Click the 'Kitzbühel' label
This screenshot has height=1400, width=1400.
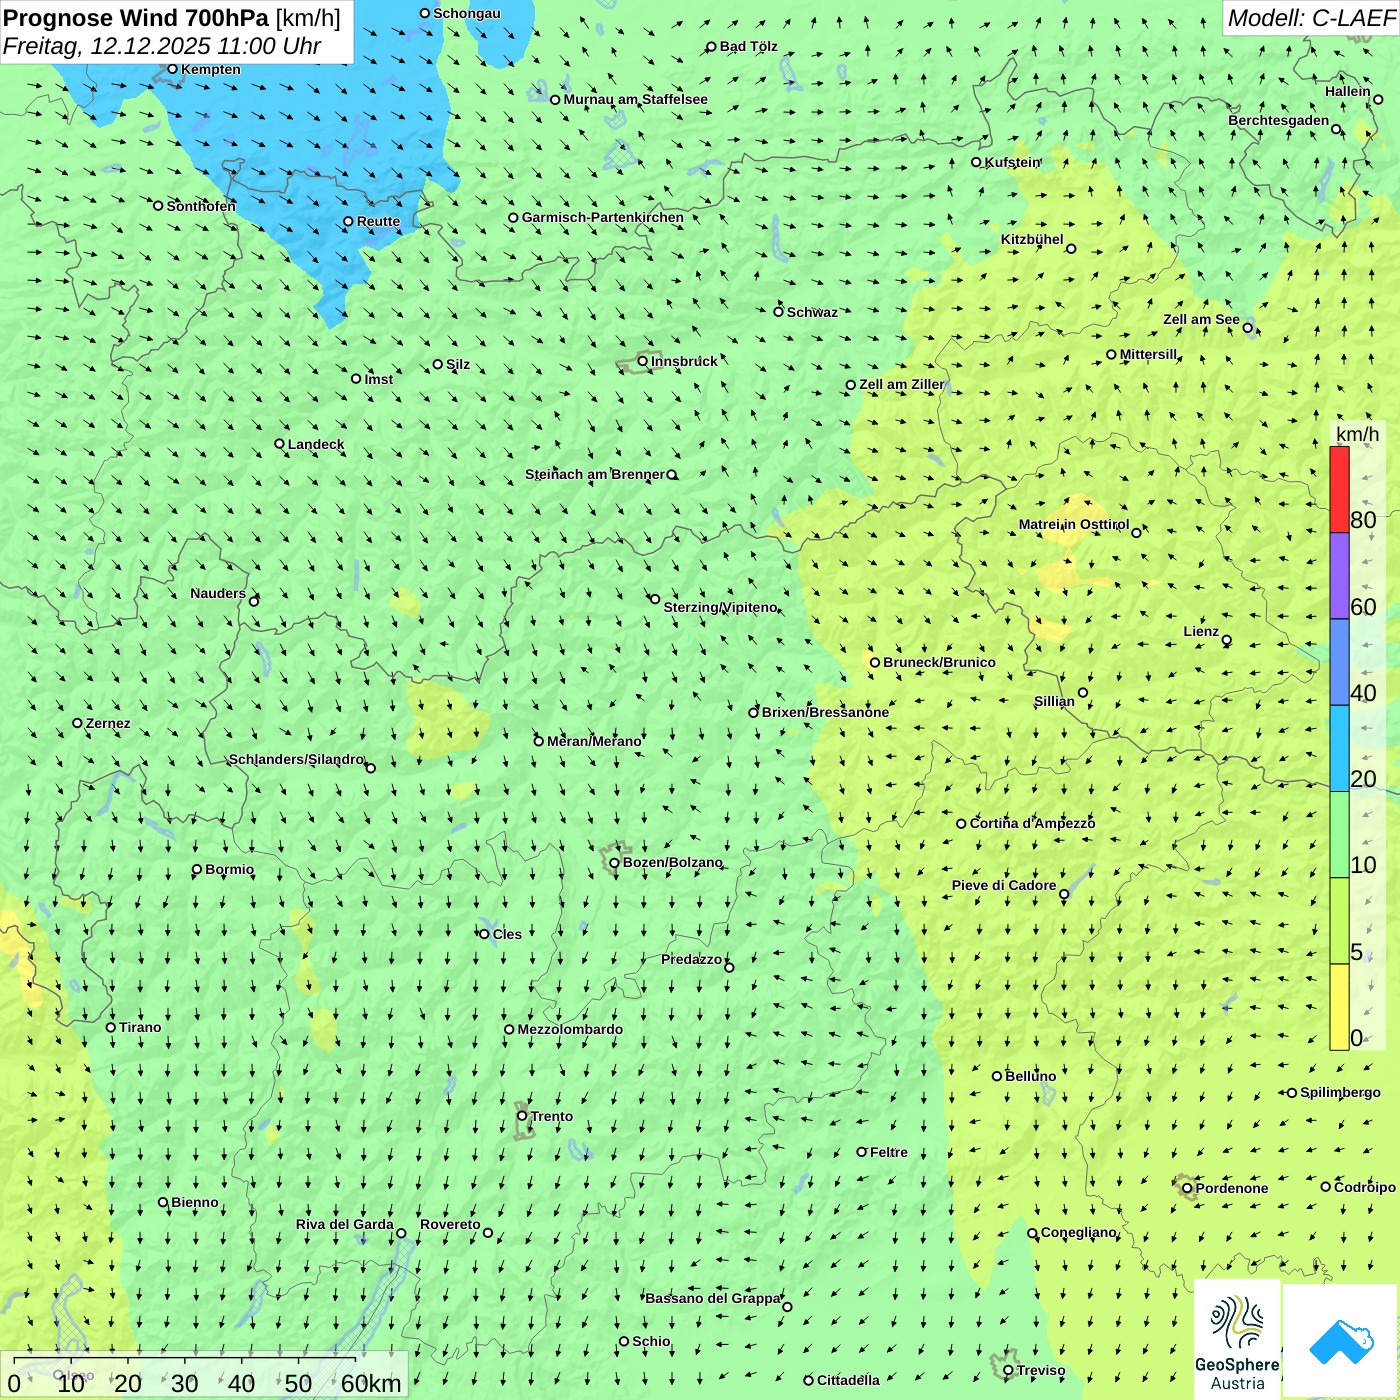click(x=1033, y=239)
